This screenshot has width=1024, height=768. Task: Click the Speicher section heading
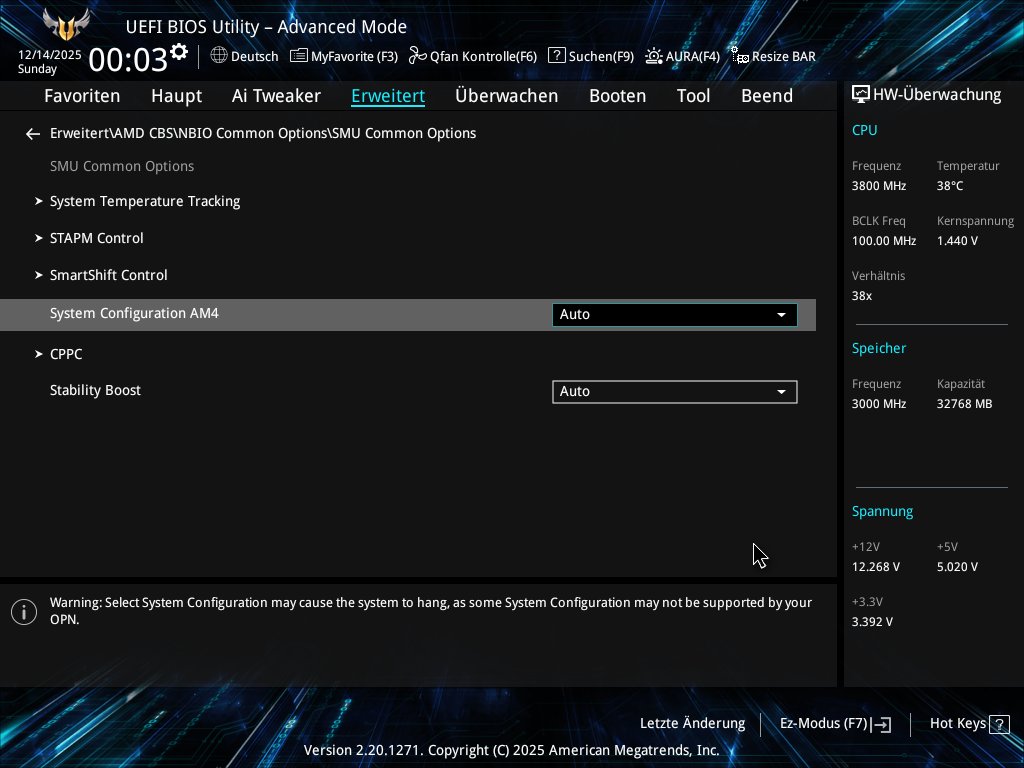878,348
